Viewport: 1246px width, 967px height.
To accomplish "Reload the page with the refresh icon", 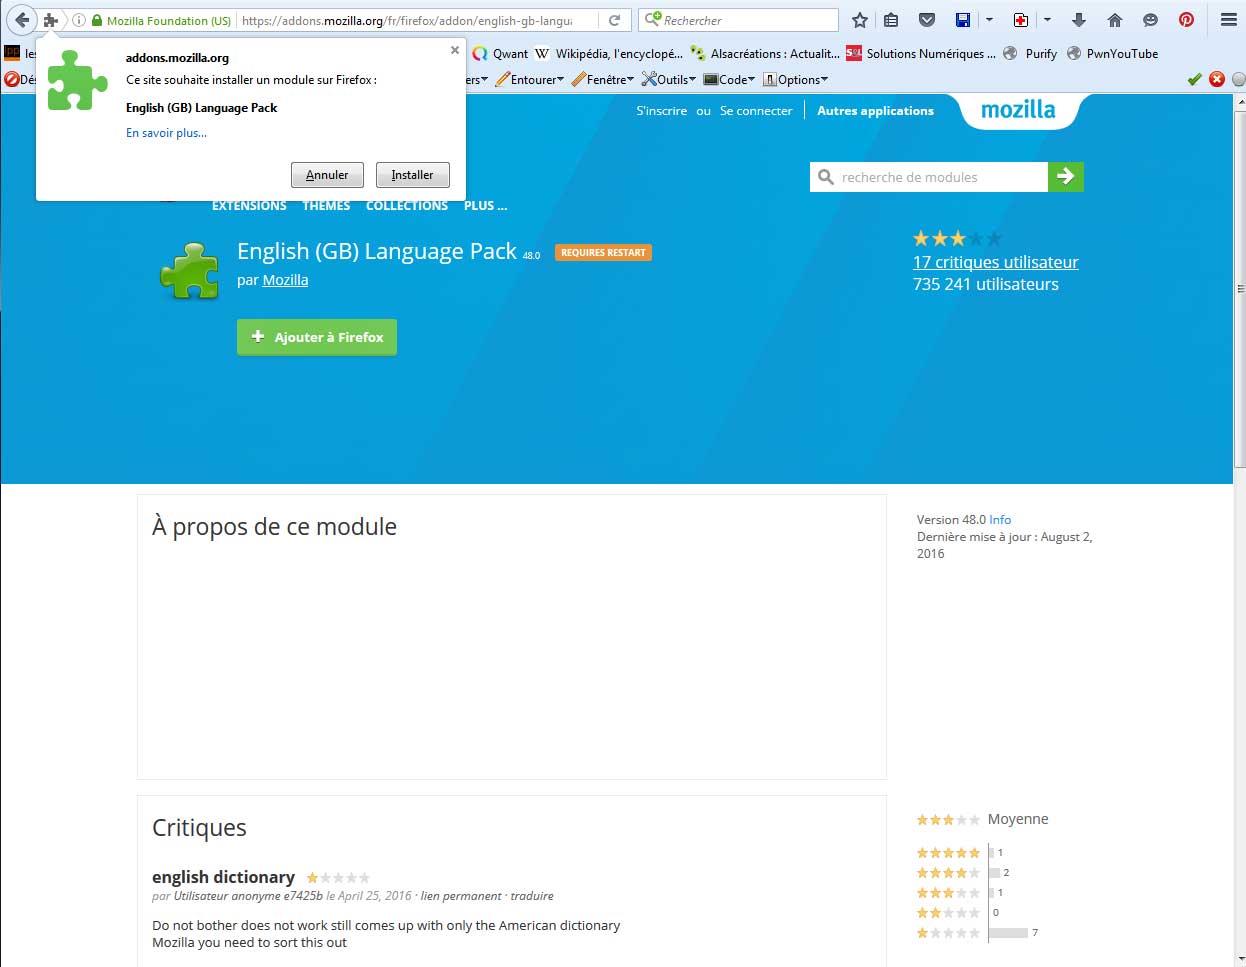I will (615, 20).
